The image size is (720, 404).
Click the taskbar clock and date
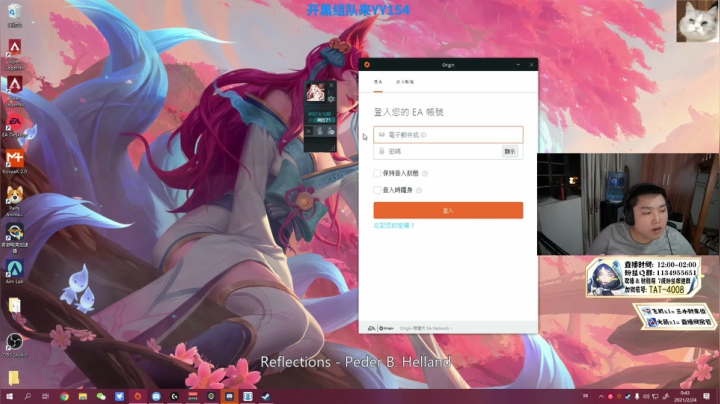click(685, 396)
